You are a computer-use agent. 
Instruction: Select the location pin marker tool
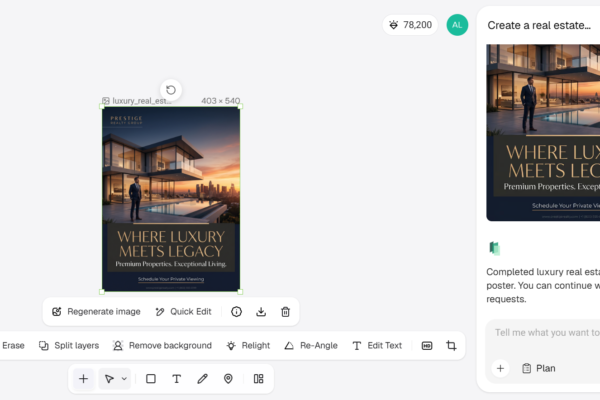tap(228, 379)
